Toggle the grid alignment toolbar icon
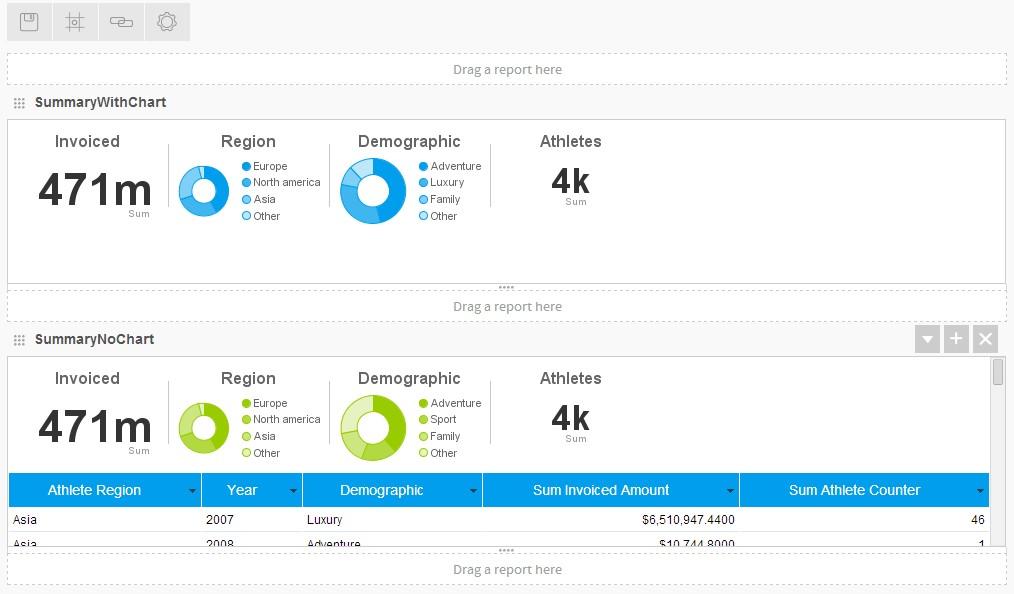 tap(75, 22)
